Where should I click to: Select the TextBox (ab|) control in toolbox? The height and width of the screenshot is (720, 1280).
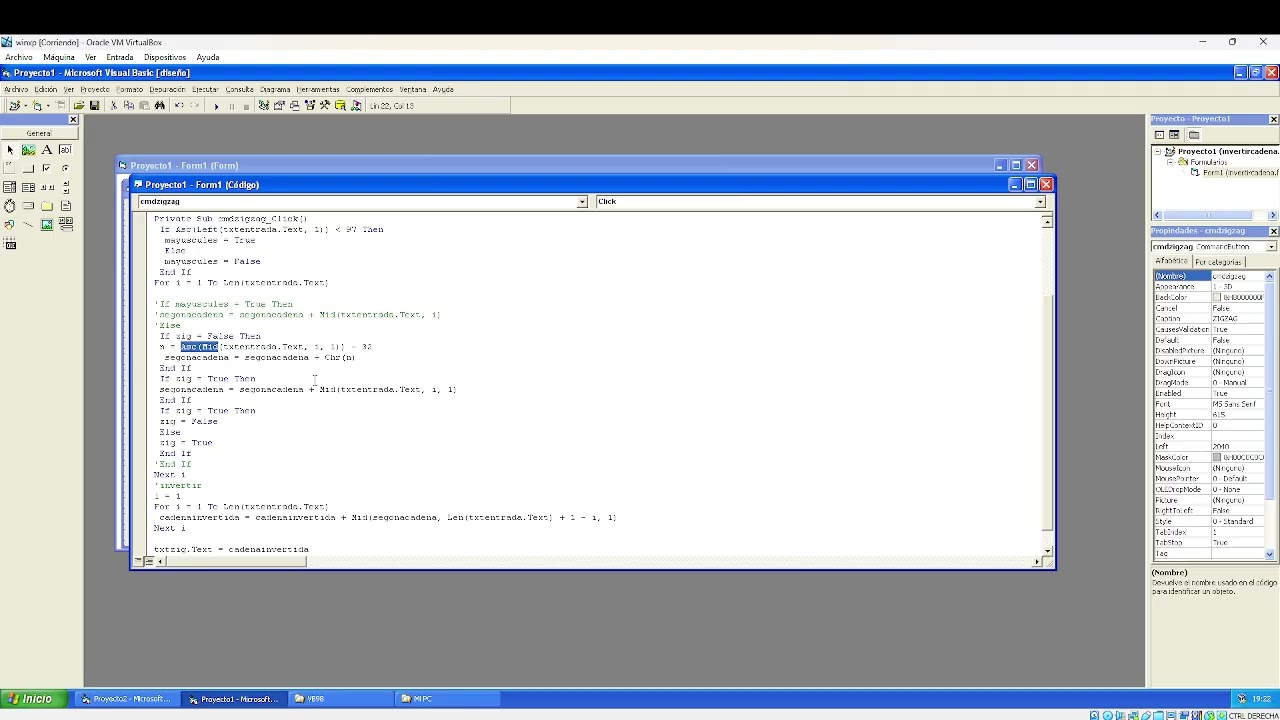65,150
